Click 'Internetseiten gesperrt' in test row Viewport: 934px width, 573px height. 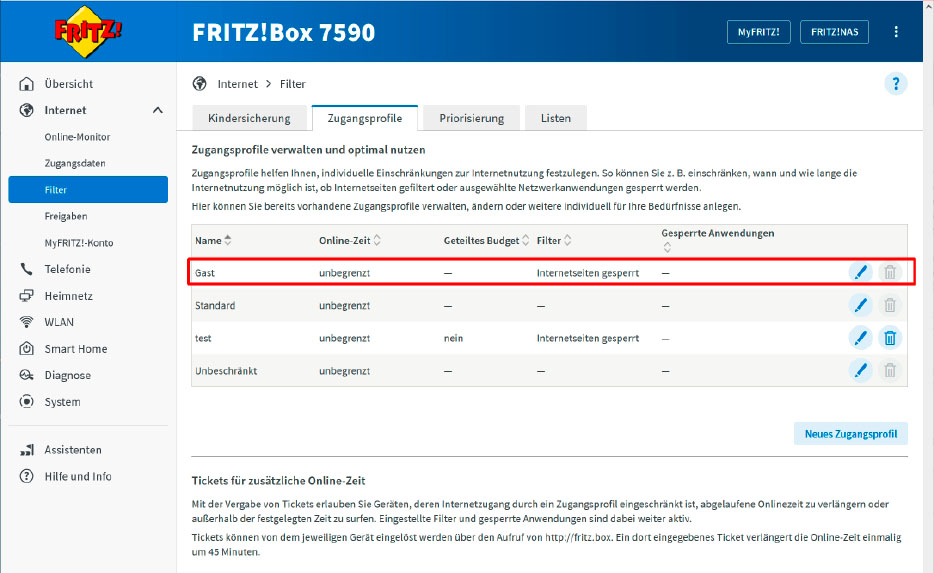587,338
